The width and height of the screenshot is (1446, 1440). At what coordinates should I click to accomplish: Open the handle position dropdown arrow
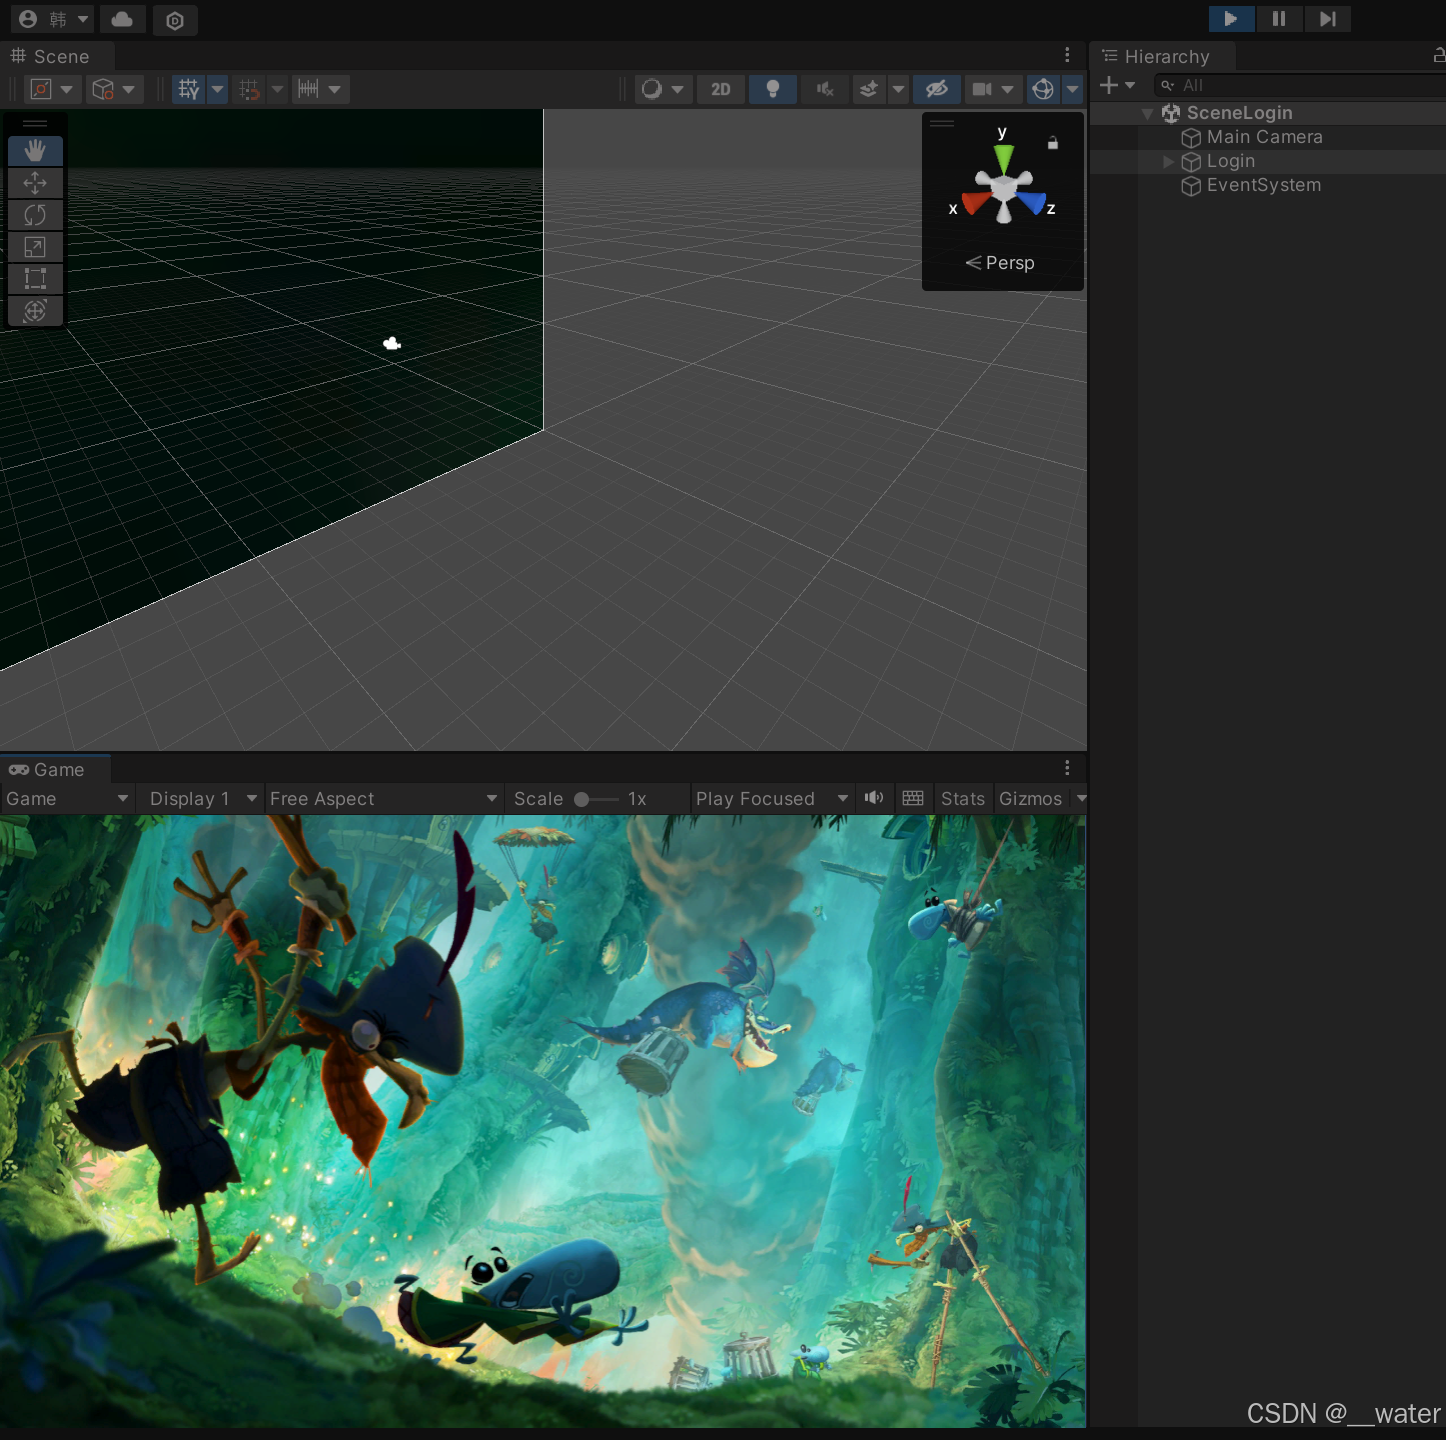click(x=66, y=89)
